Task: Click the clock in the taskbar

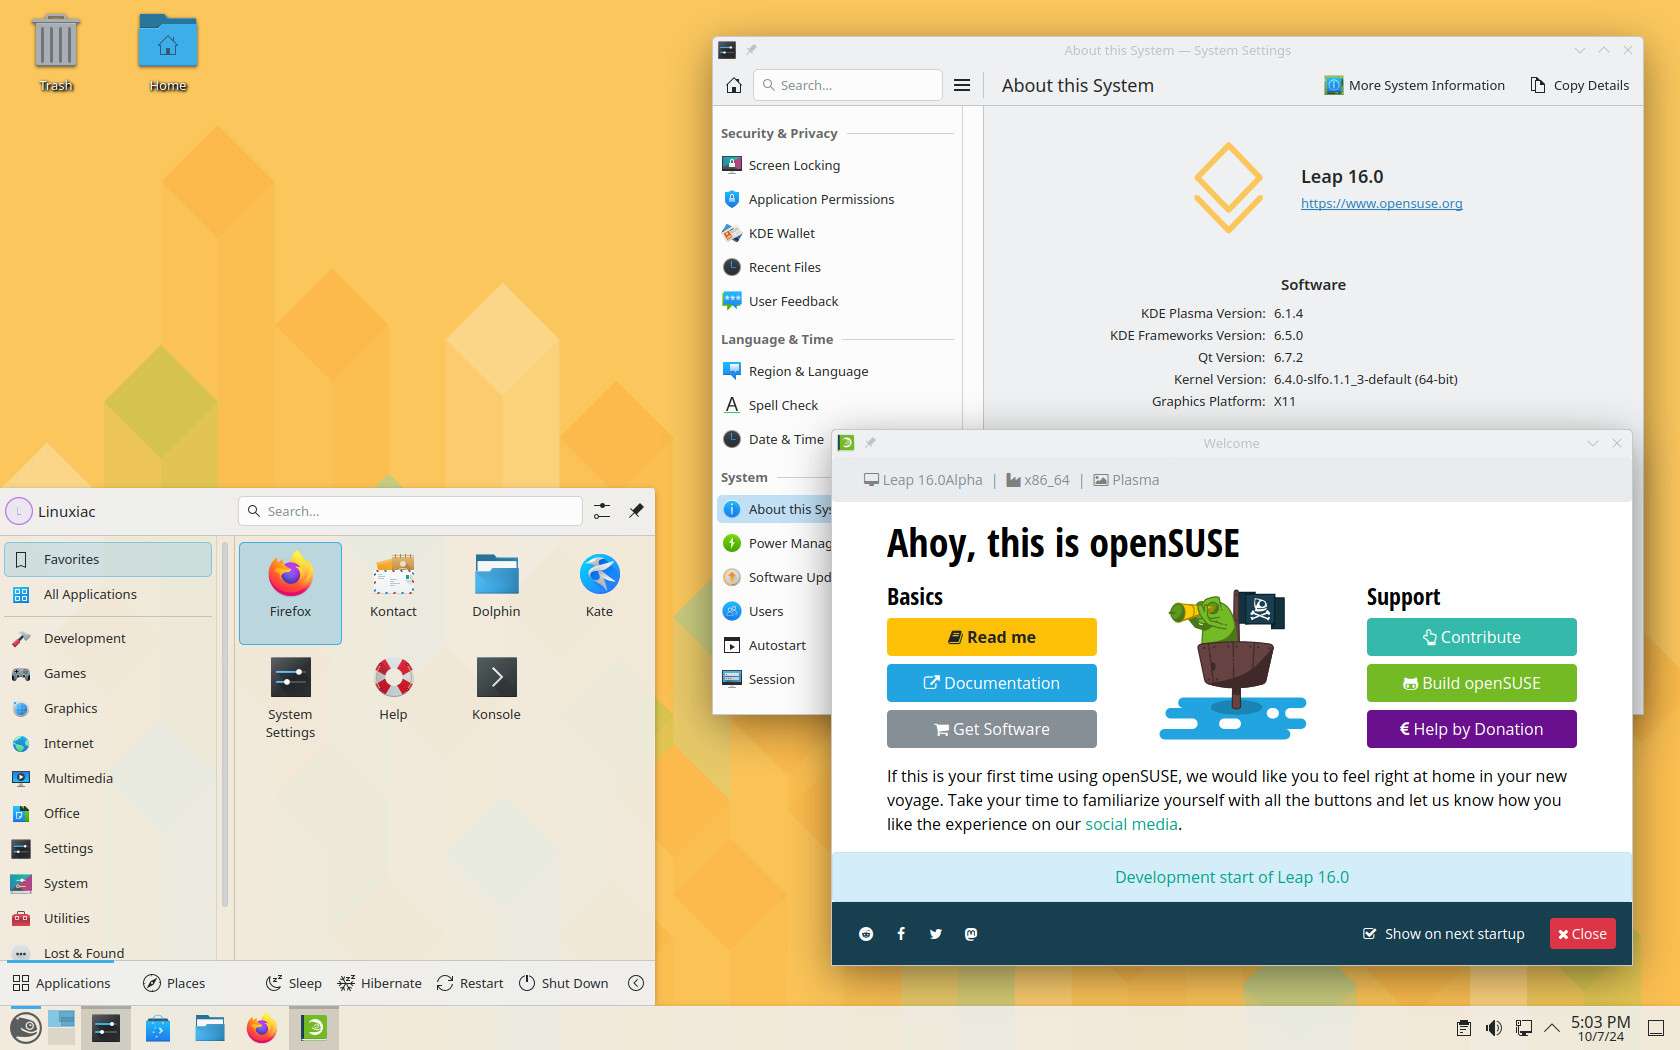Action: coord(1600,1028)
